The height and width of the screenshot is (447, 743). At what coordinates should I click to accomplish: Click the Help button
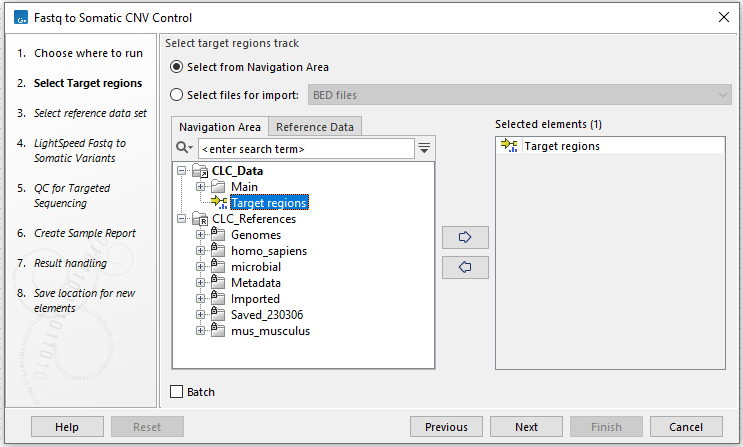(x=67, y=427)
